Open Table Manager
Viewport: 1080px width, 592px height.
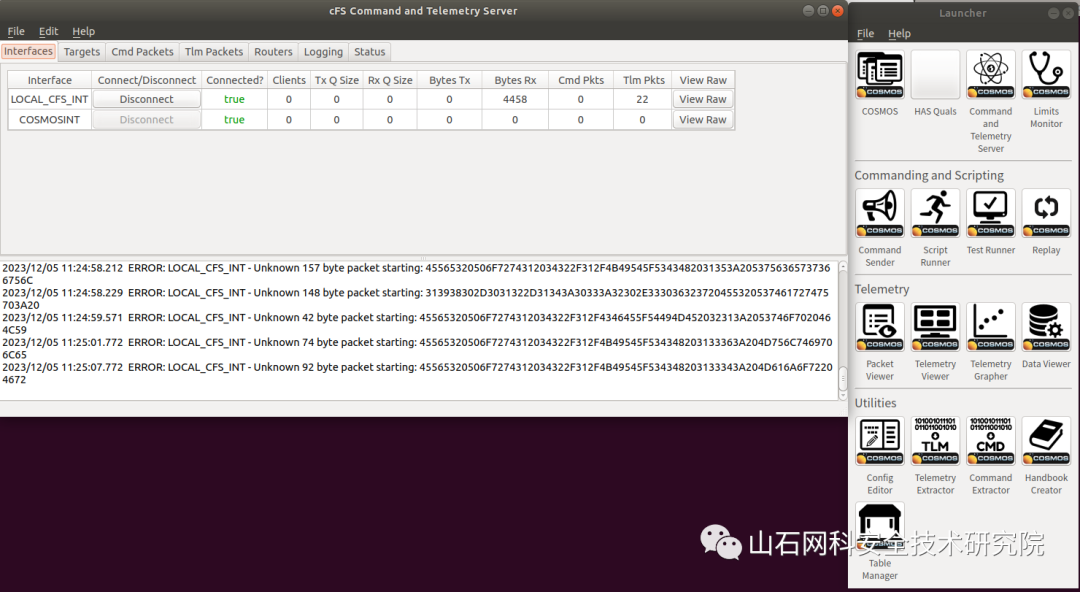pyautogui.click(x=880, y=527)
